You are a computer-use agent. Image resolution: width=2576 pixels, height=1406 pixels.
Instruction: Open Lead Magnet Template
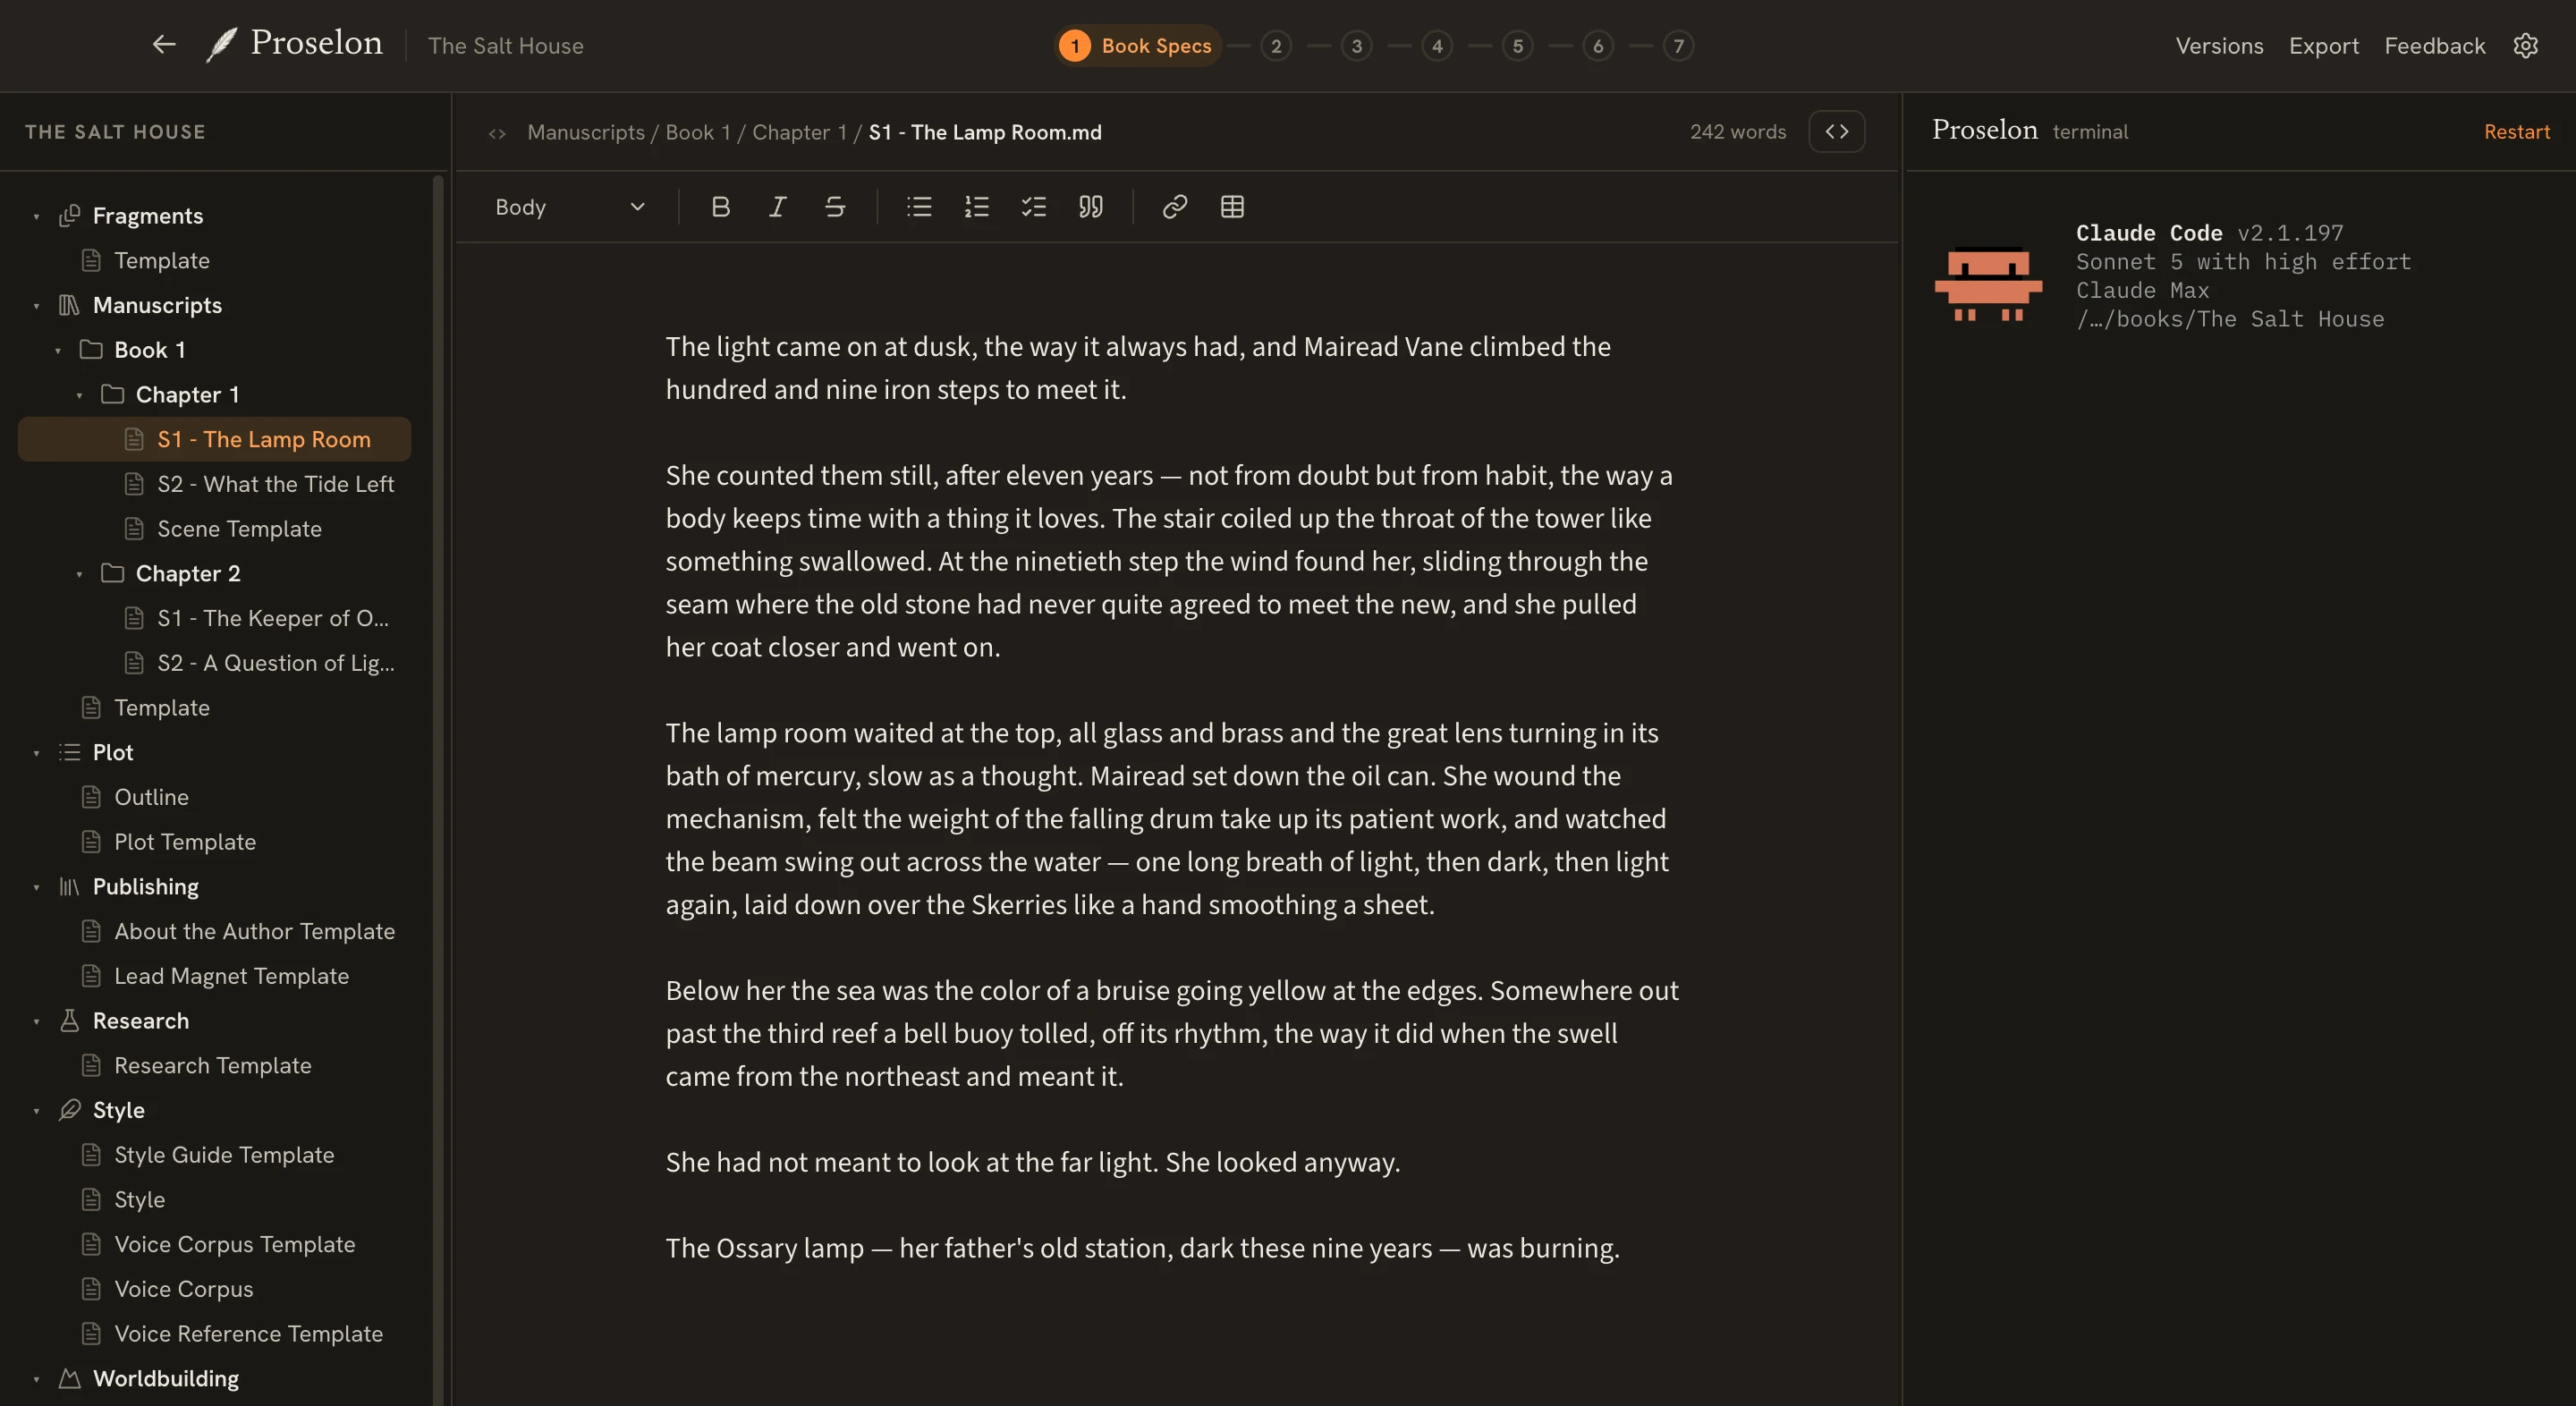pos(215,976)
